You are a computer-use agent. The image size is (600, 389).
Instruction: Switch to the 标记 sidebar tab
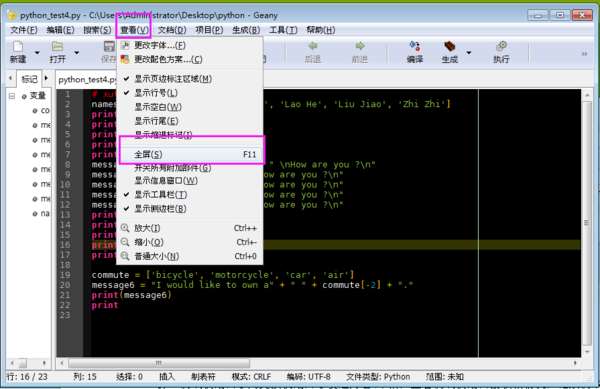pos(29,79)
